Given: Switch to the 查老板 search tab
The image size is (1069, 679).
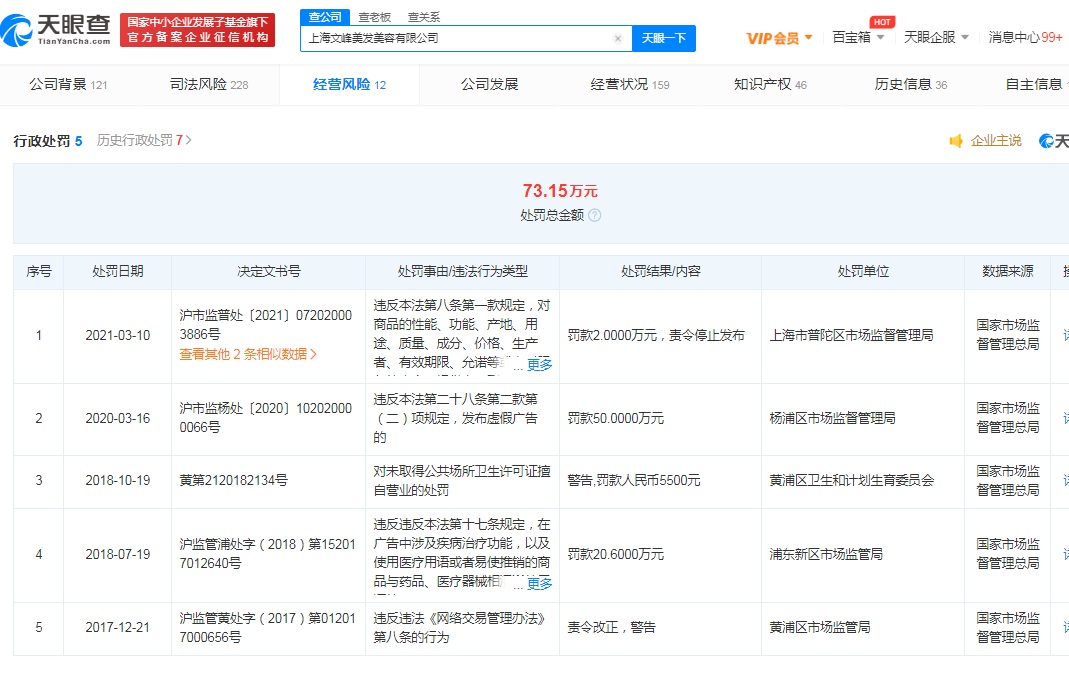Looking at the screenshot, I should click(375, 17).
